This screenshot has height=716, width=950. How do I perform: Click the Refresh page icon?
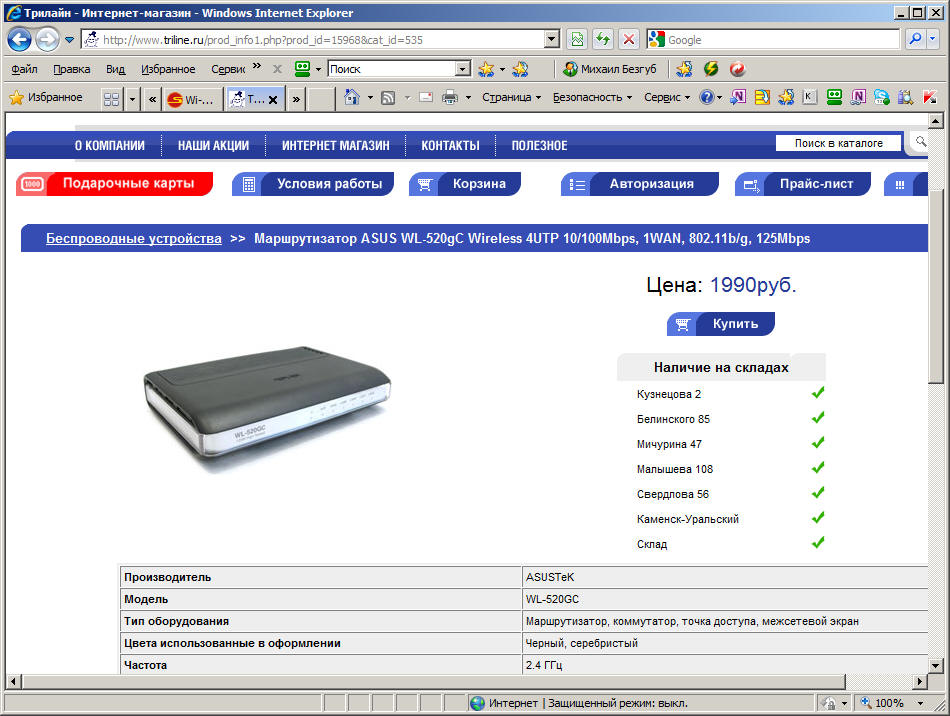[603, 40]
